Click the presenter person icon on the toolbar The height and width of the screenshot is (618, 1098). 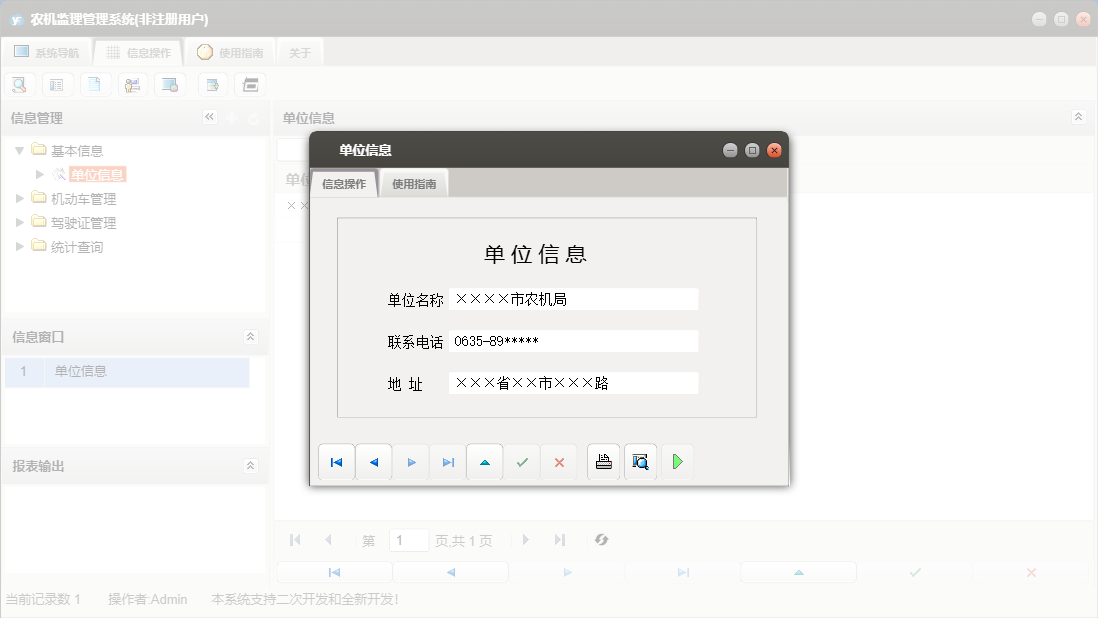[x=132, y=84]
